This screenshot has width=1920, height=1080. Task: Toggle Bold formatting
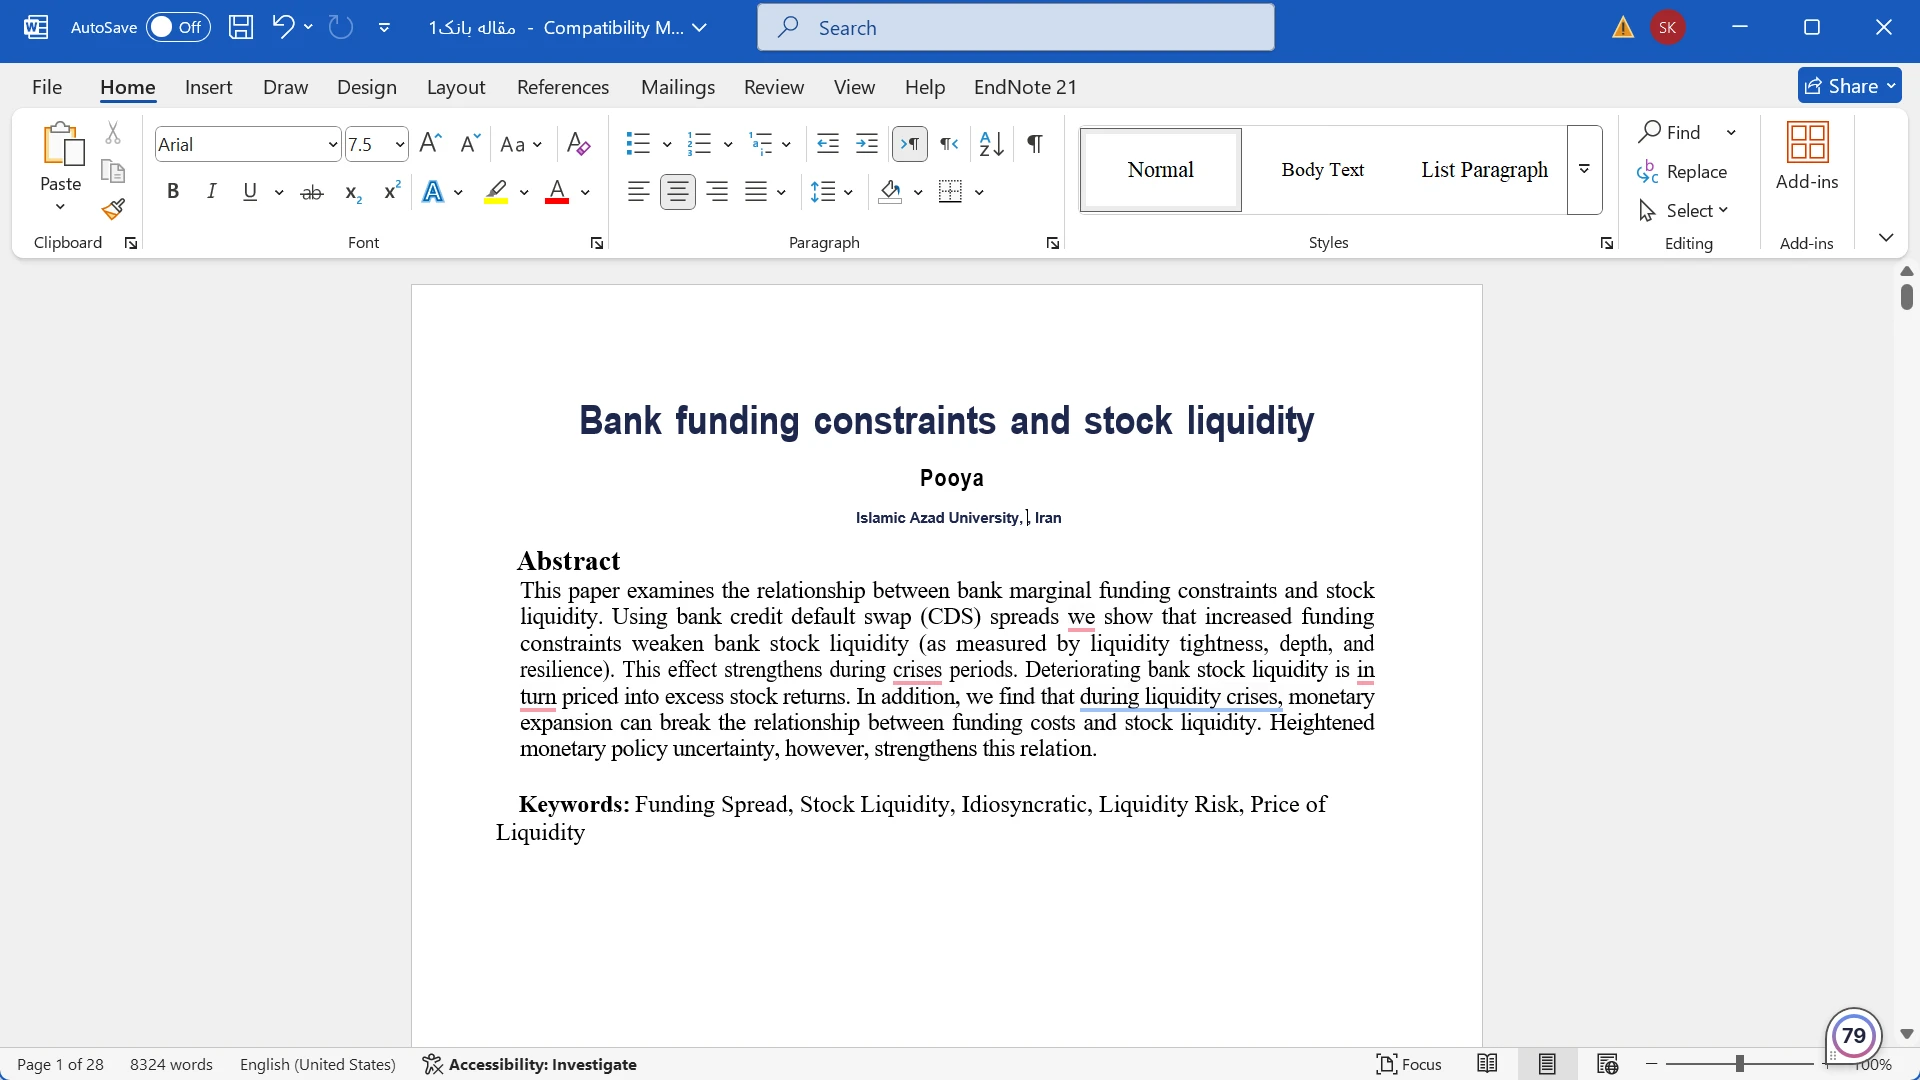[173, 192]
